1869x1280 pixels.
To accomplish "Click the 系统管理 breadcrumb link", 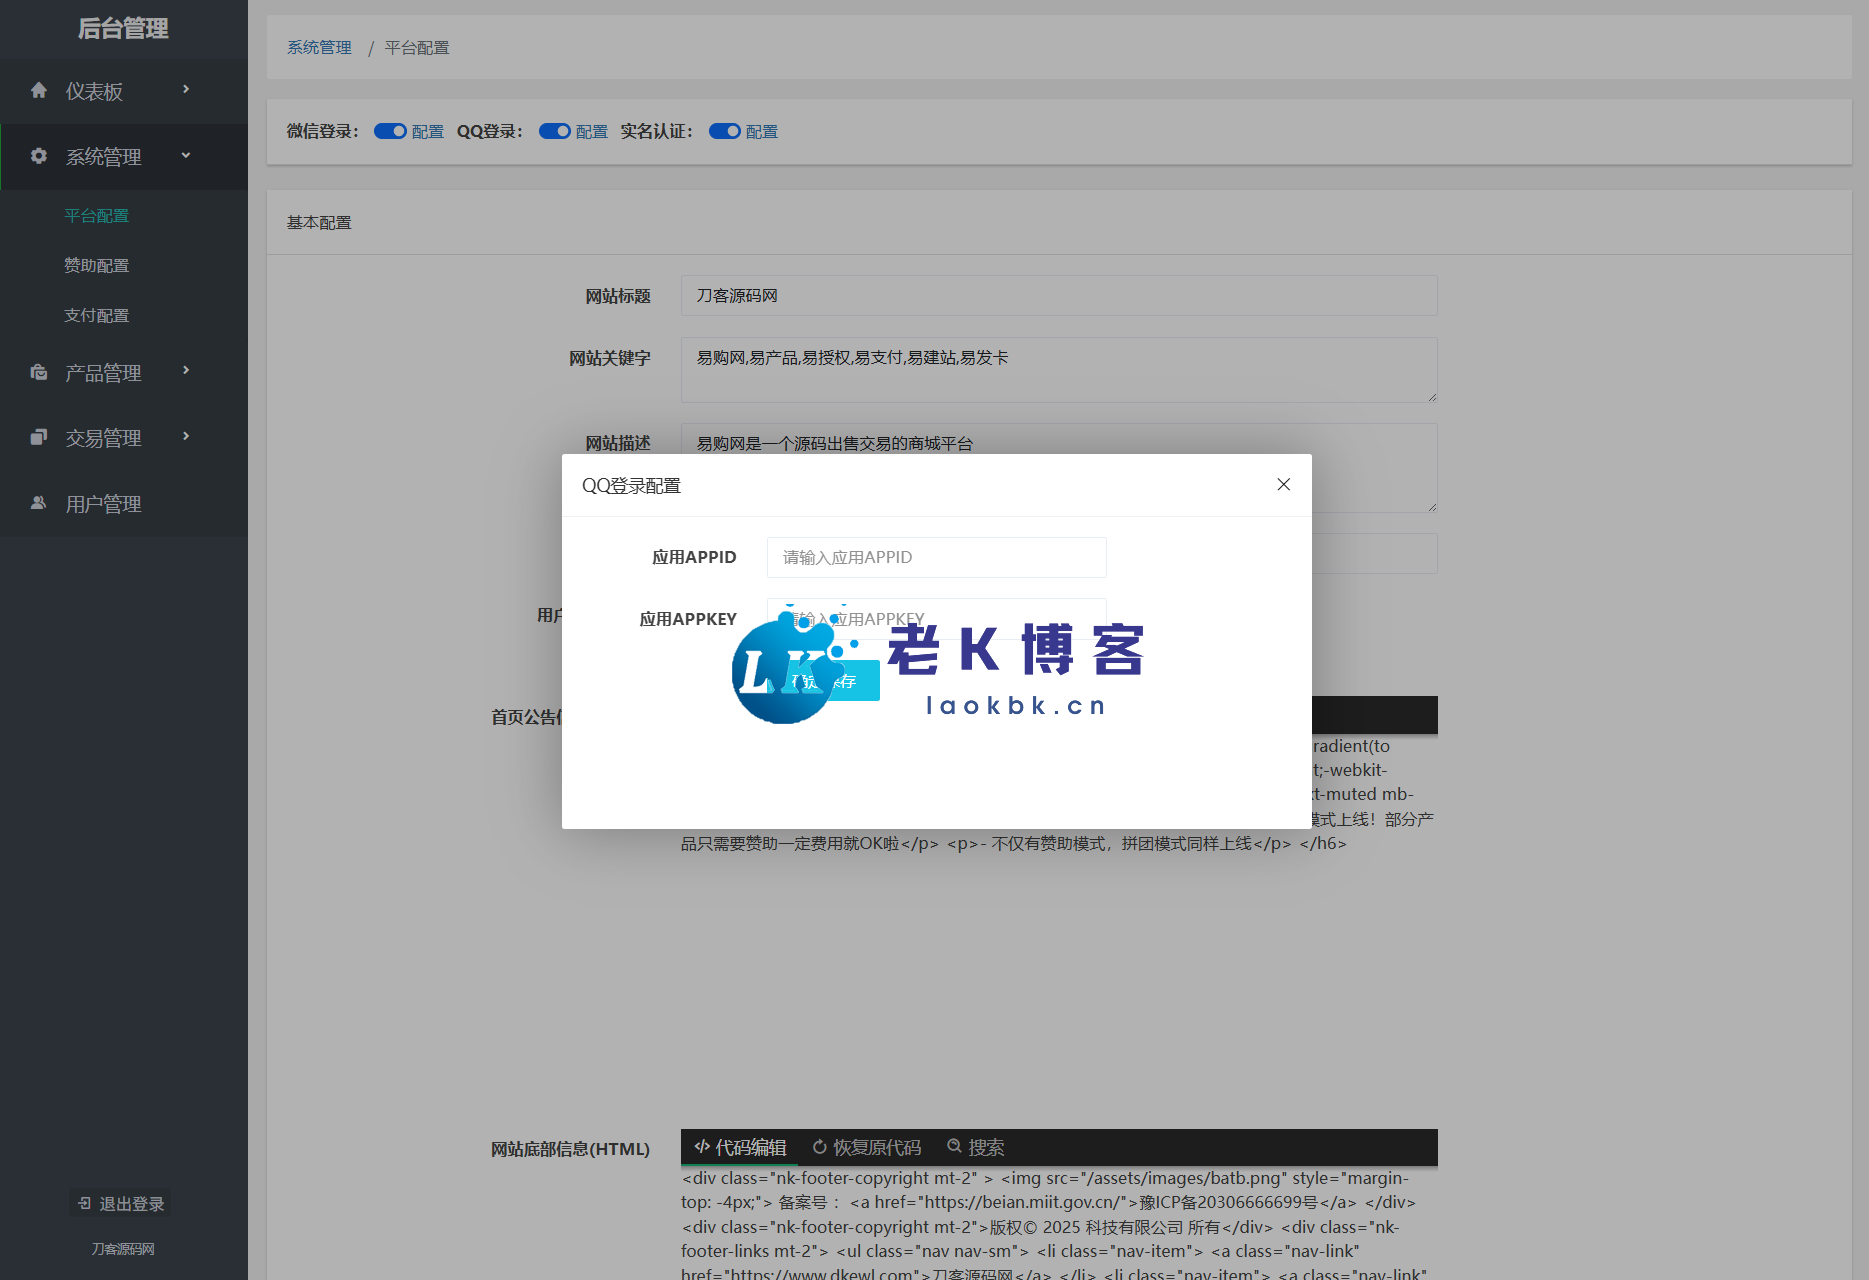I will point(319,48).
